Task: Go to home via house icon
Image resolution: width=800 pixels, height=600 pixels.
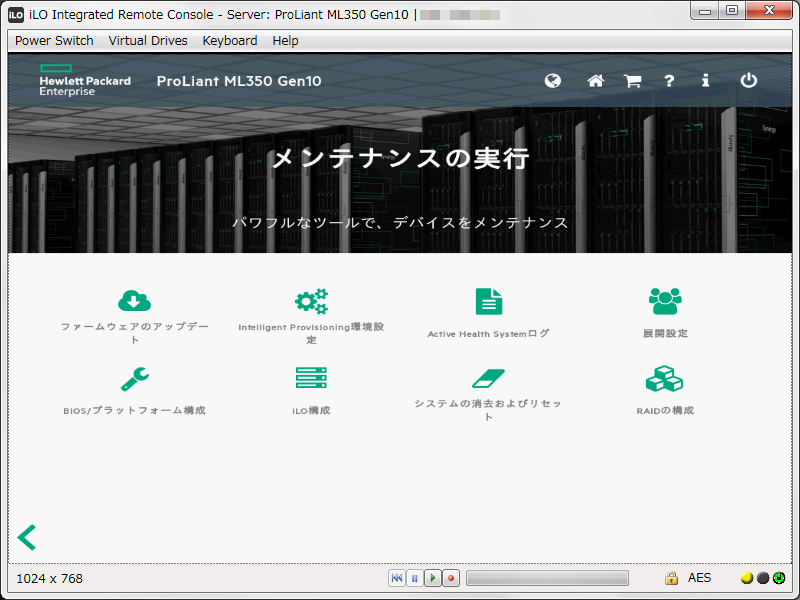Action: pyautogui.click(x=595, y=81)
